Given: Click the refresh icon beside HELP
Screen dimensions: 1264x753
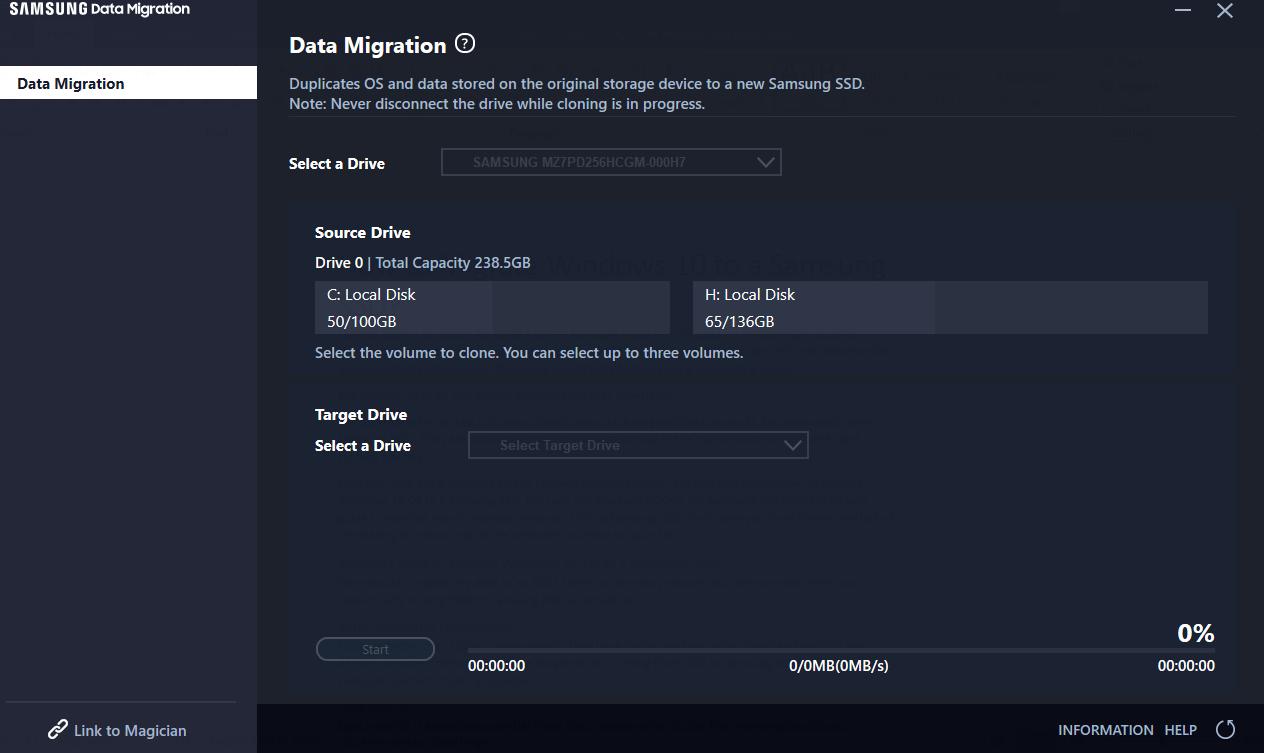Looking at the screenshot, I should pos(1225,730).
